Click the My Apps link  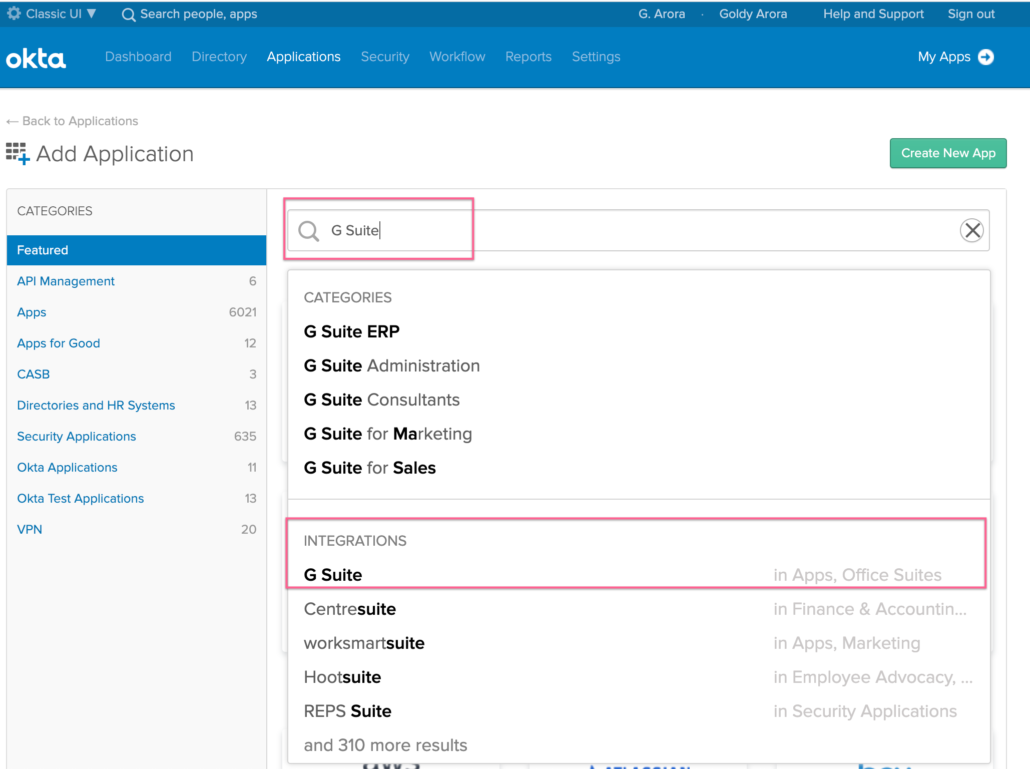pos(944,57)
